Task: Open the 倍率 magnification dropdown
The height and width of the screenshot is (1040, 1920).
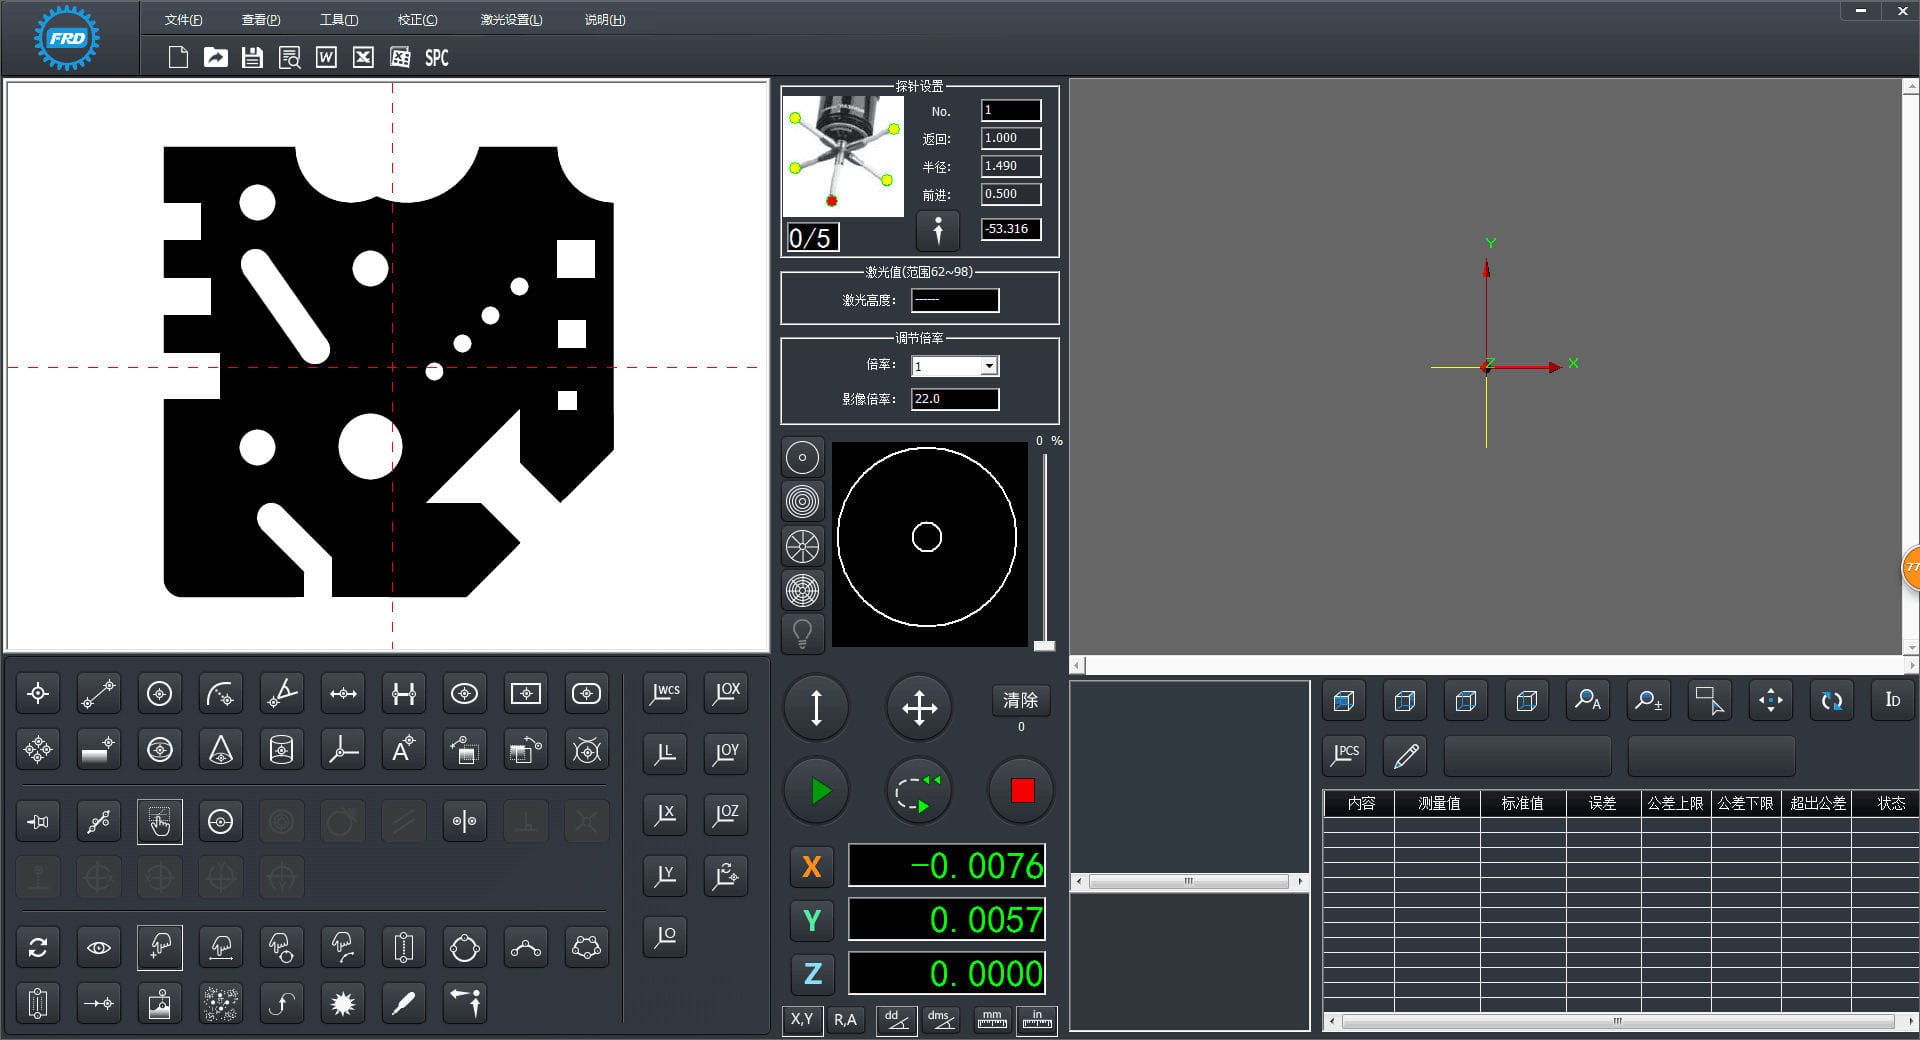Action: point(989,366)
